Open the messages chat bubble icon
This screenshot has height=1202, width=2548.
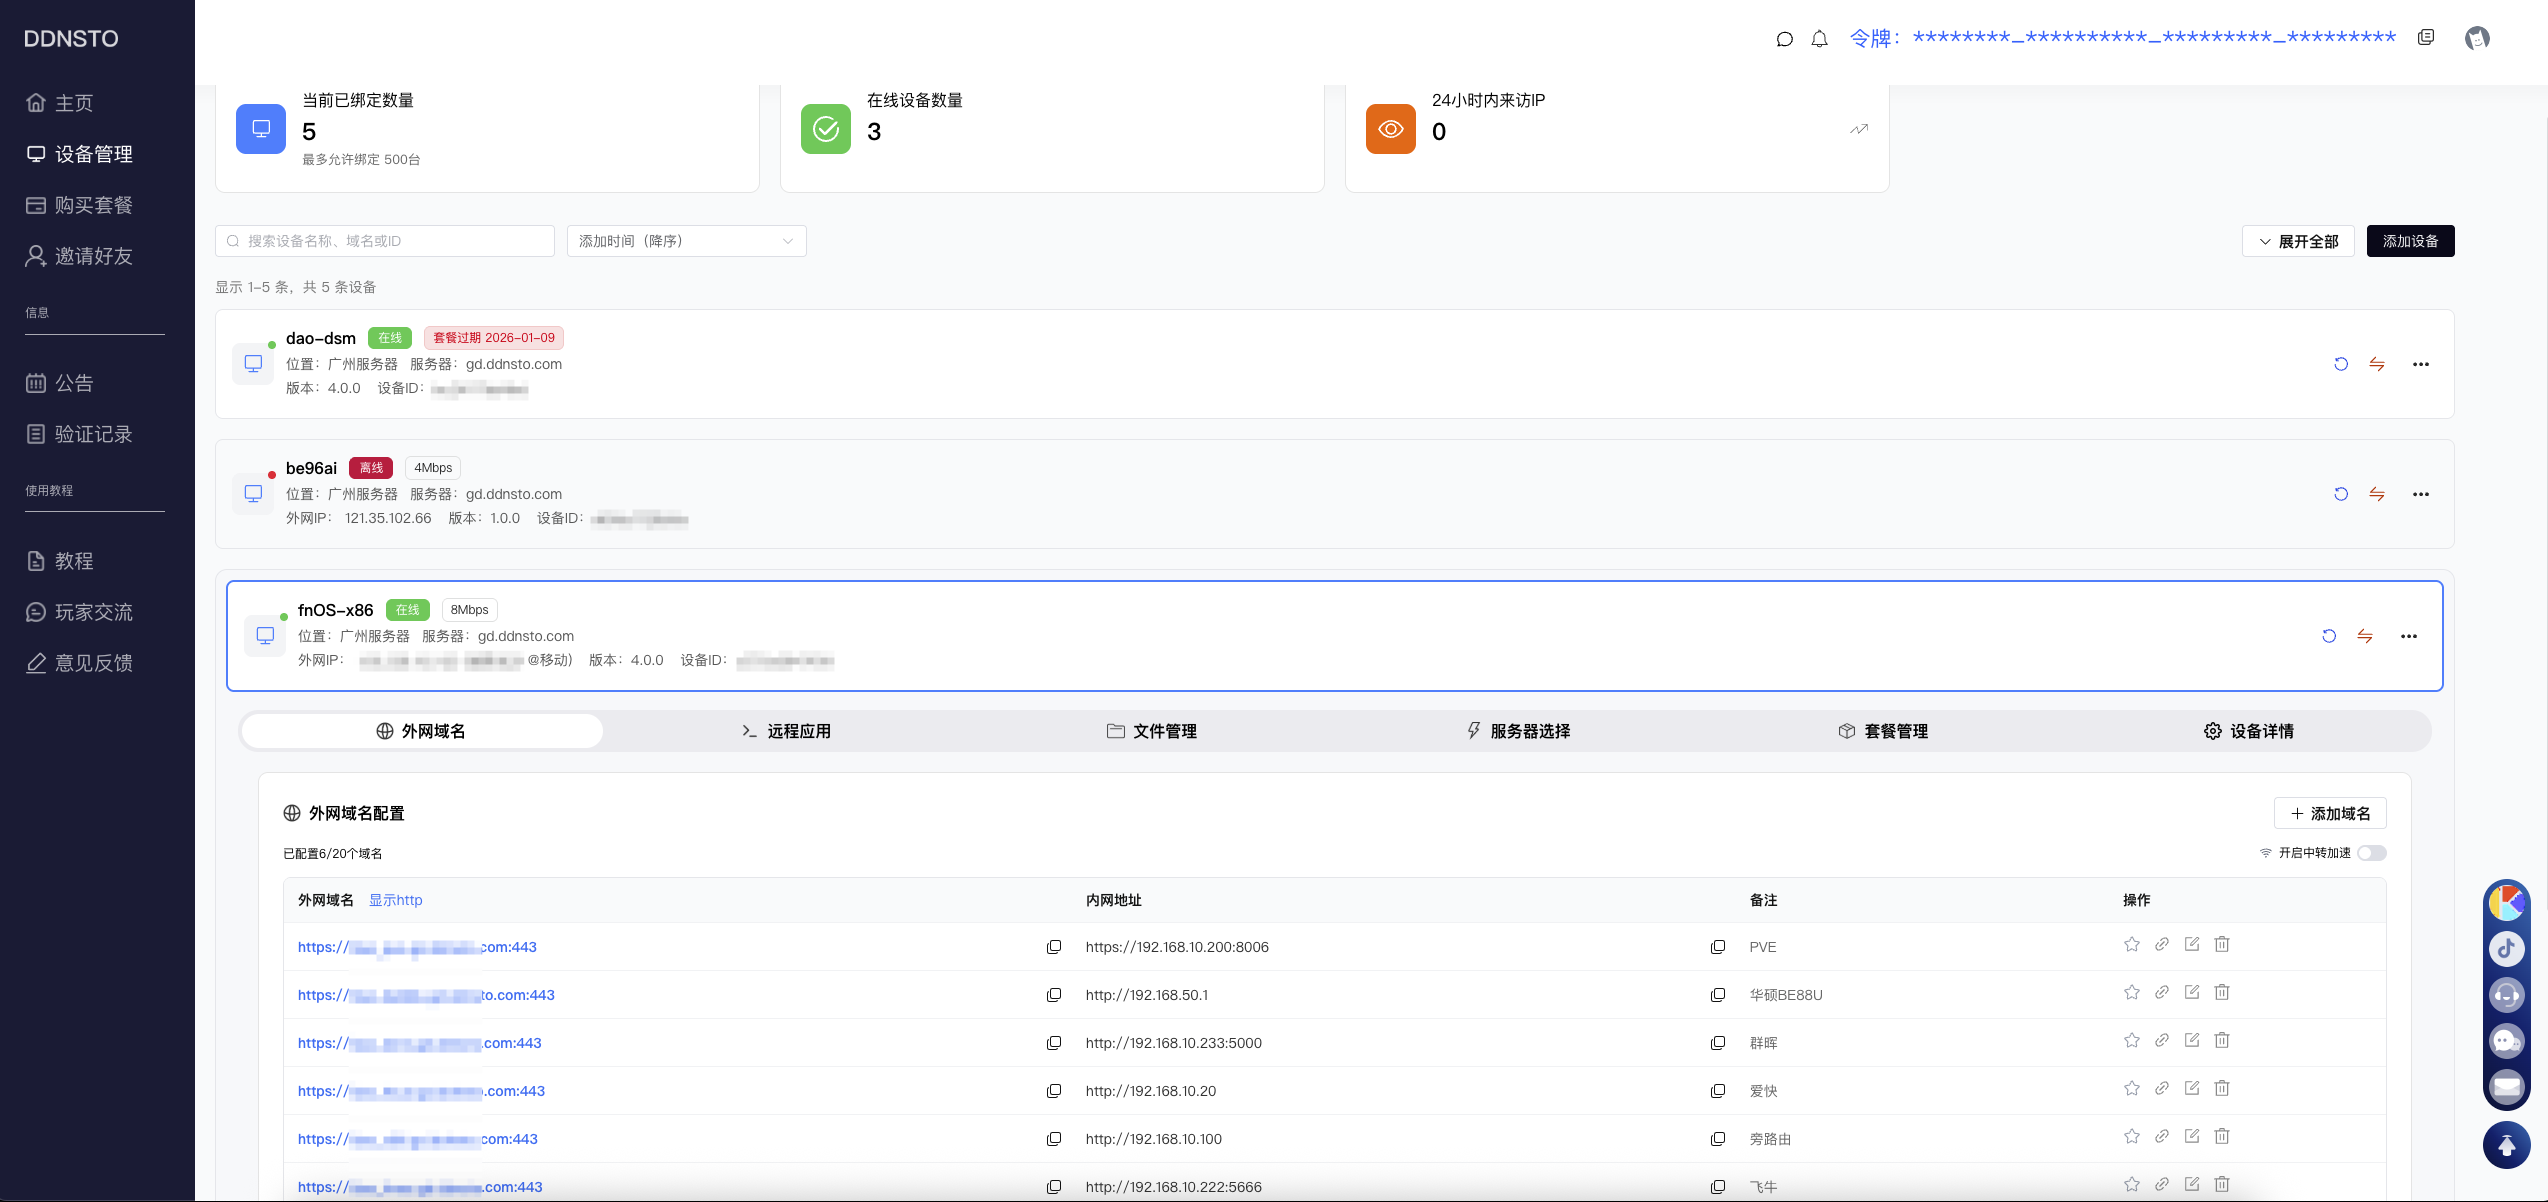tap(1784, 39)
